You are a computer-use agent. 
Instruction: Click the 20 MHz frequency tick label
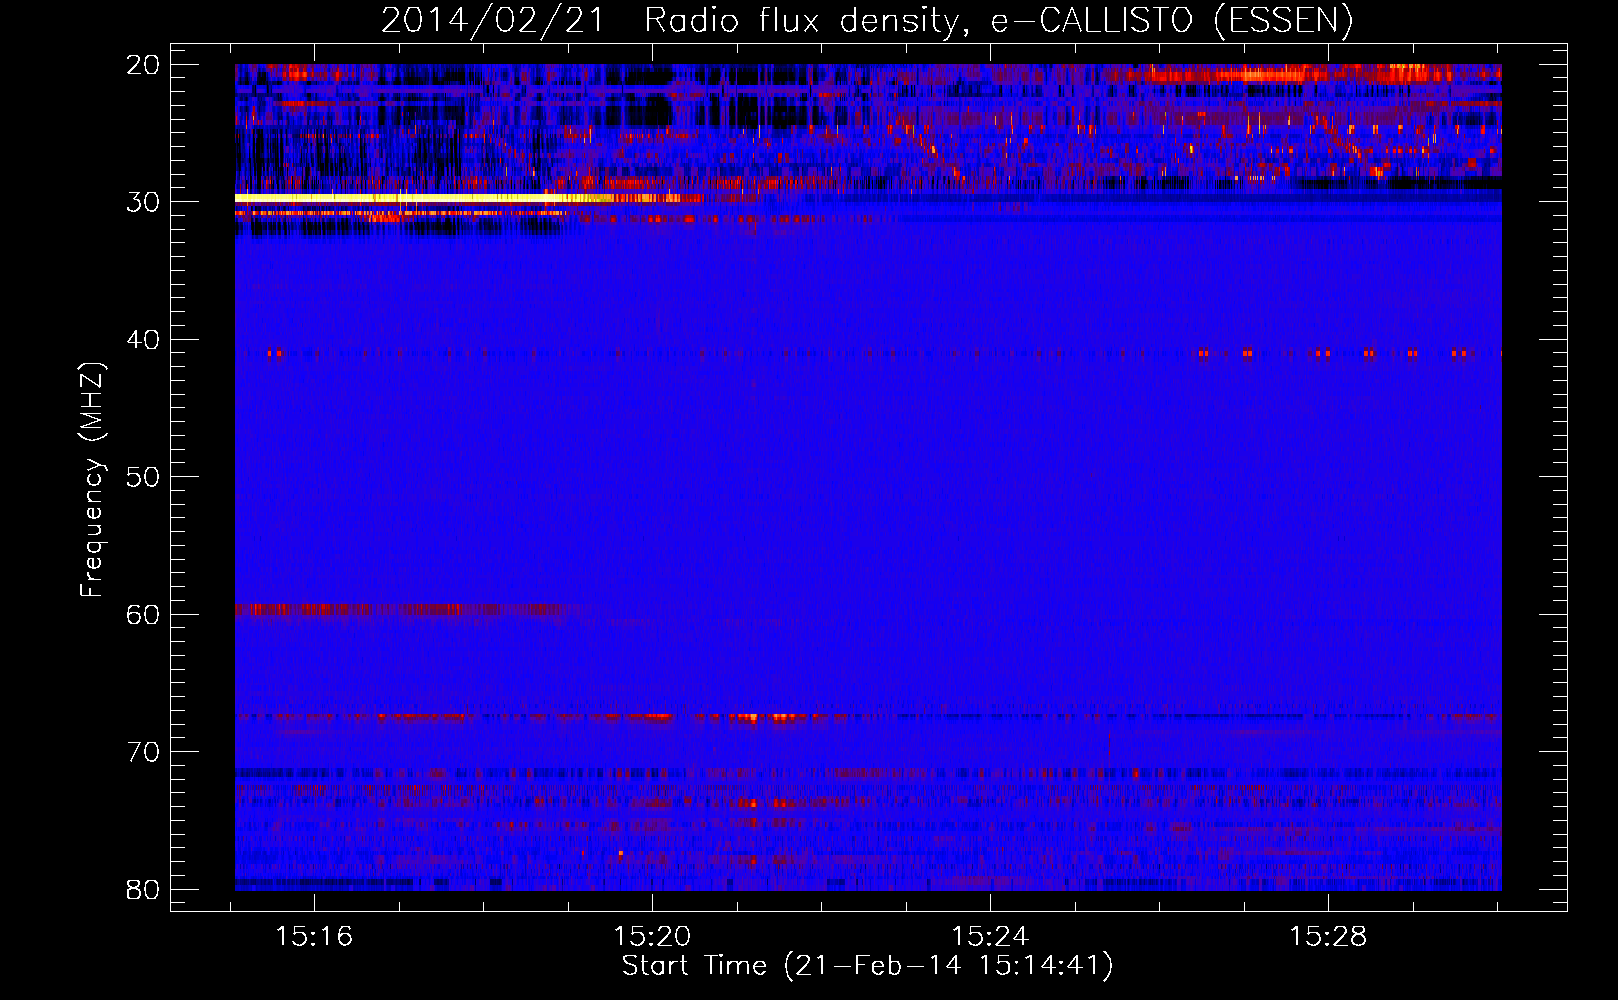click(144, 65)
